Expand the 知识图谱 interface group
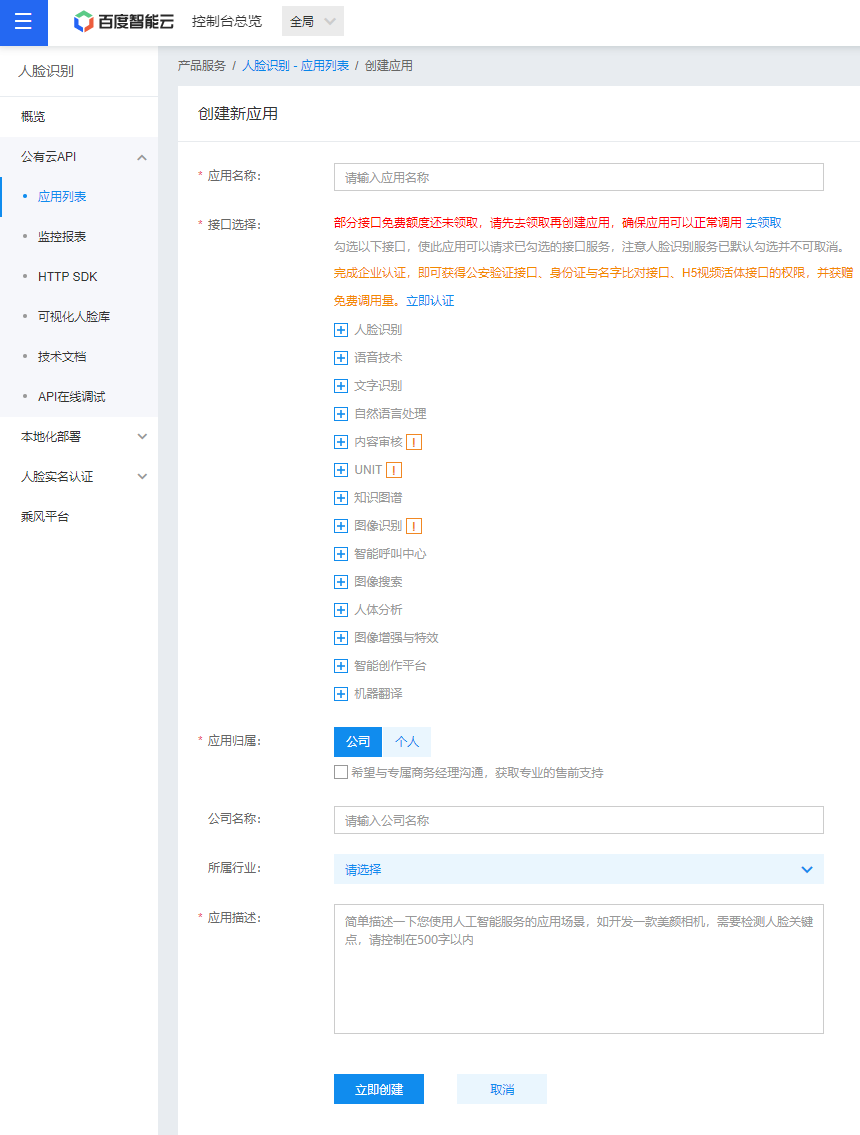The height and width of the screenshot is (1135, 860). point(341,498)
